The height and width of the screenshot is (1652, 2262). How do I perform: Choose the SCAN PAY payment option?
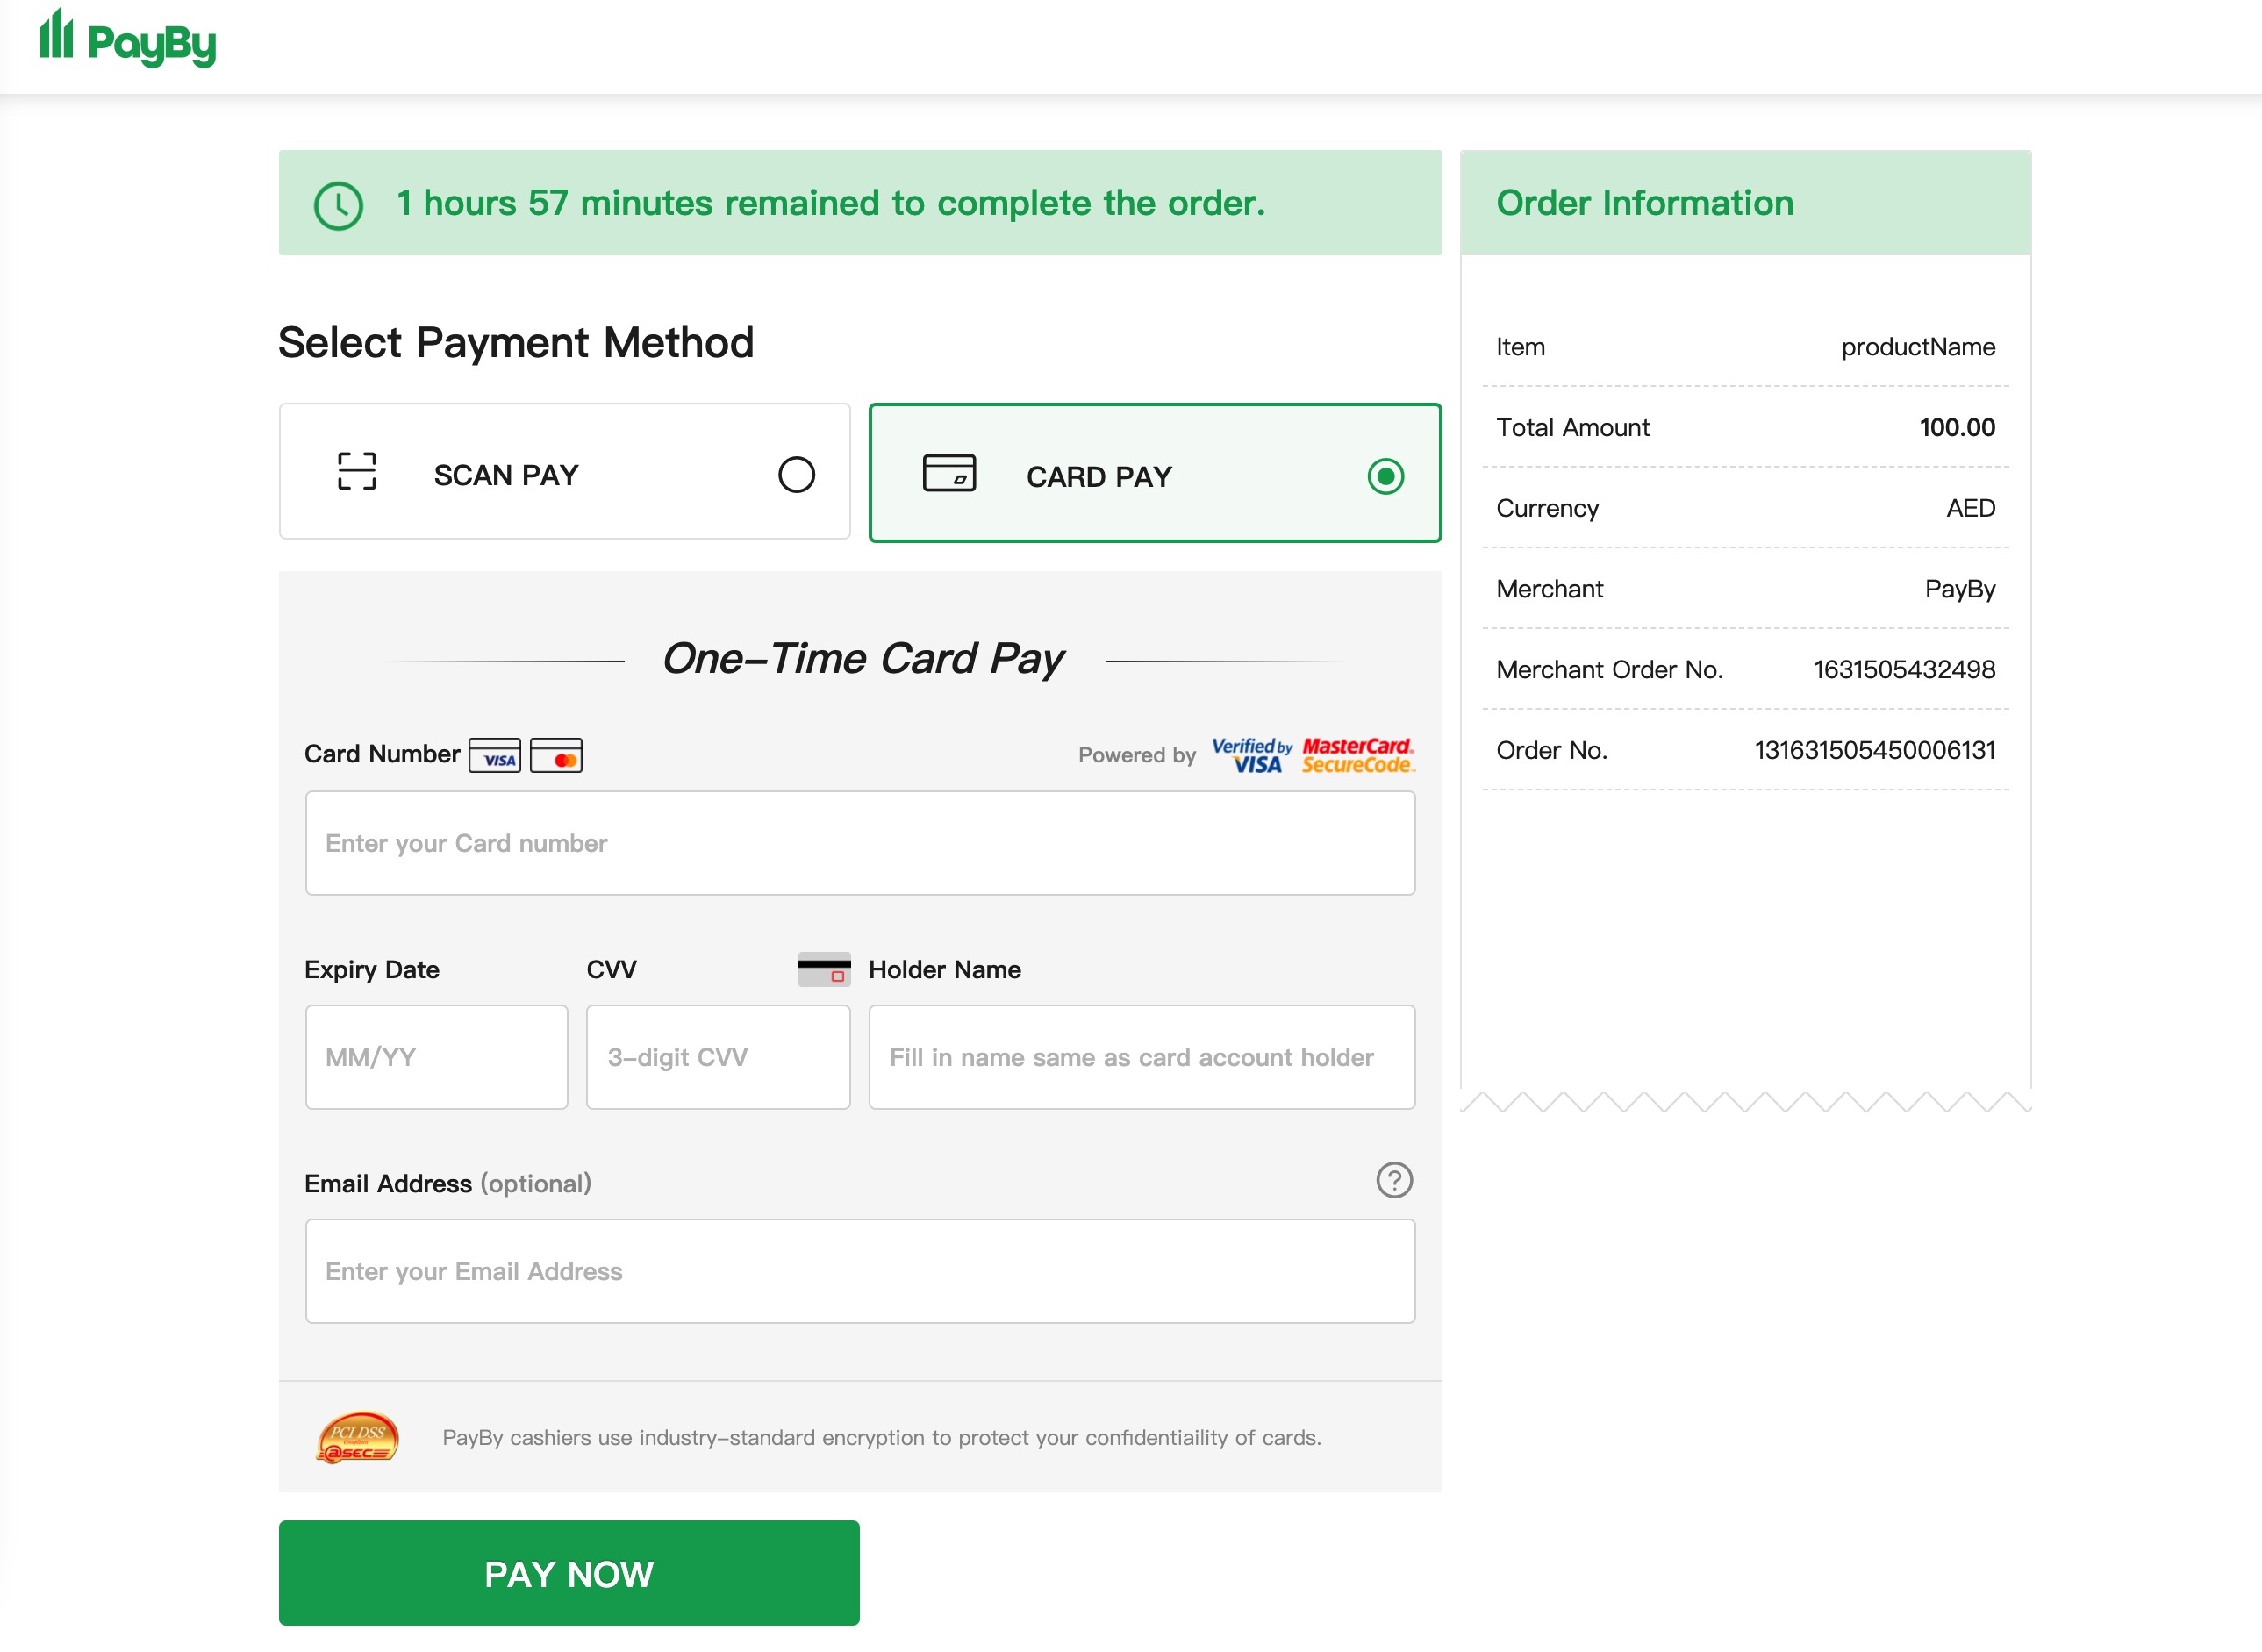pyautogui.click(x=564, y=472)
